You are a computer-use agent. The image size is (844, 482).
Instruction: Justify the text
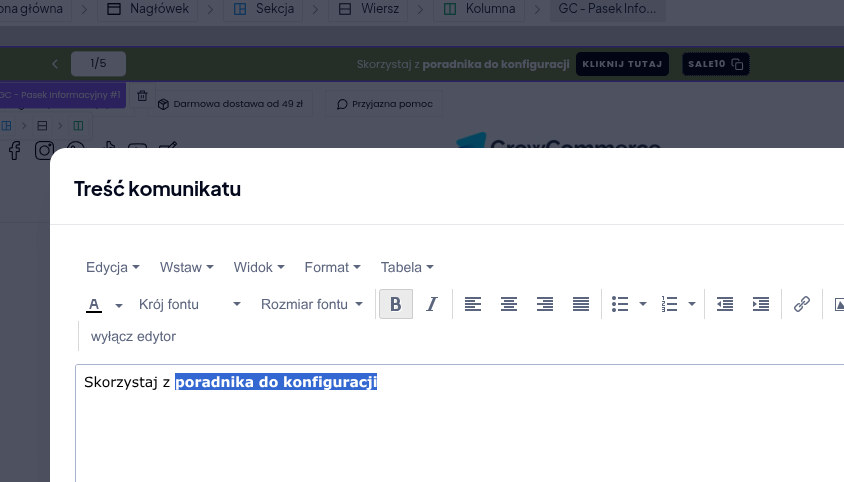[x=581, y=304]
